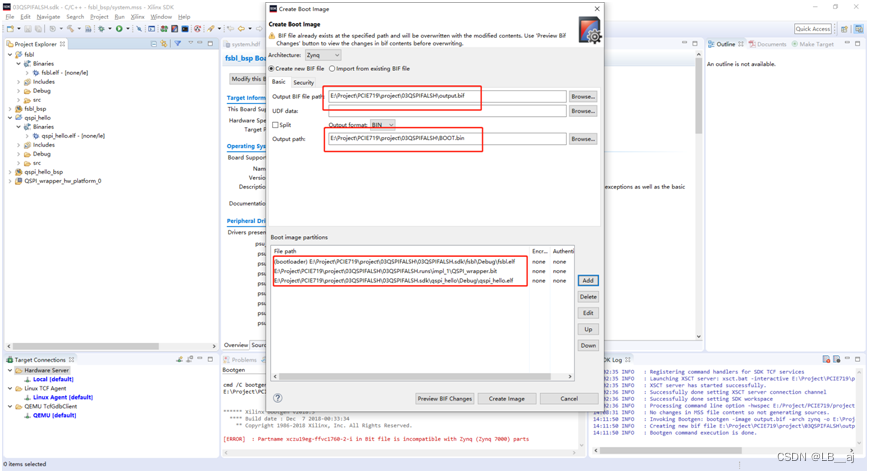Open XSCT console toolbar icon
The image size is (869, 473).
pos(151,29)
